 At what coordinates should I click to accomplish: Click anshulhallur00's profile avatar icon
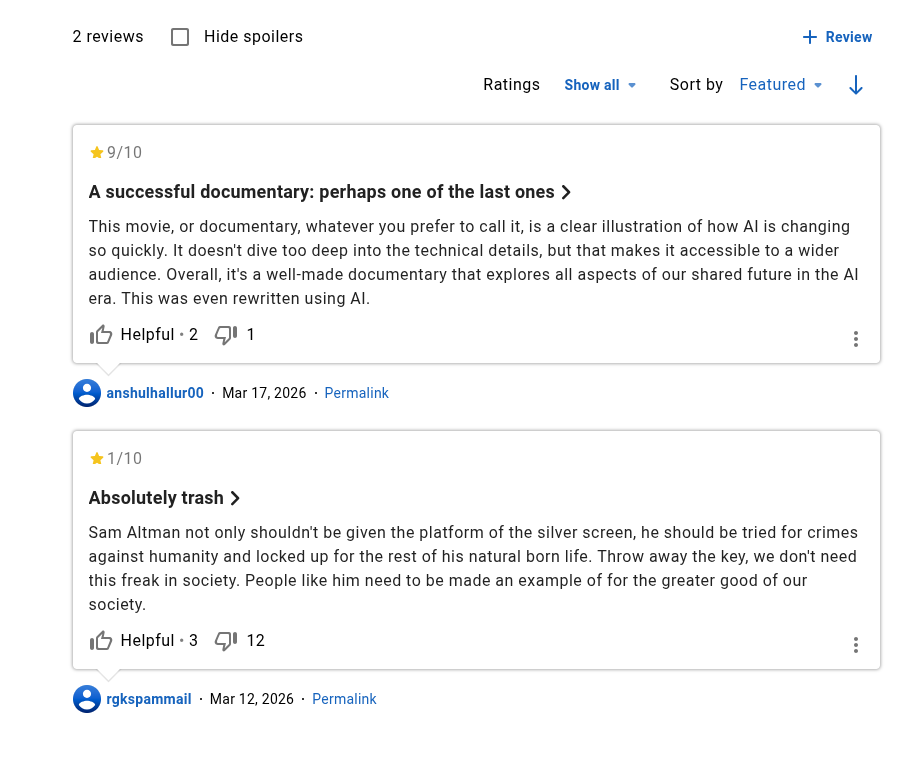tap(87, 393)
